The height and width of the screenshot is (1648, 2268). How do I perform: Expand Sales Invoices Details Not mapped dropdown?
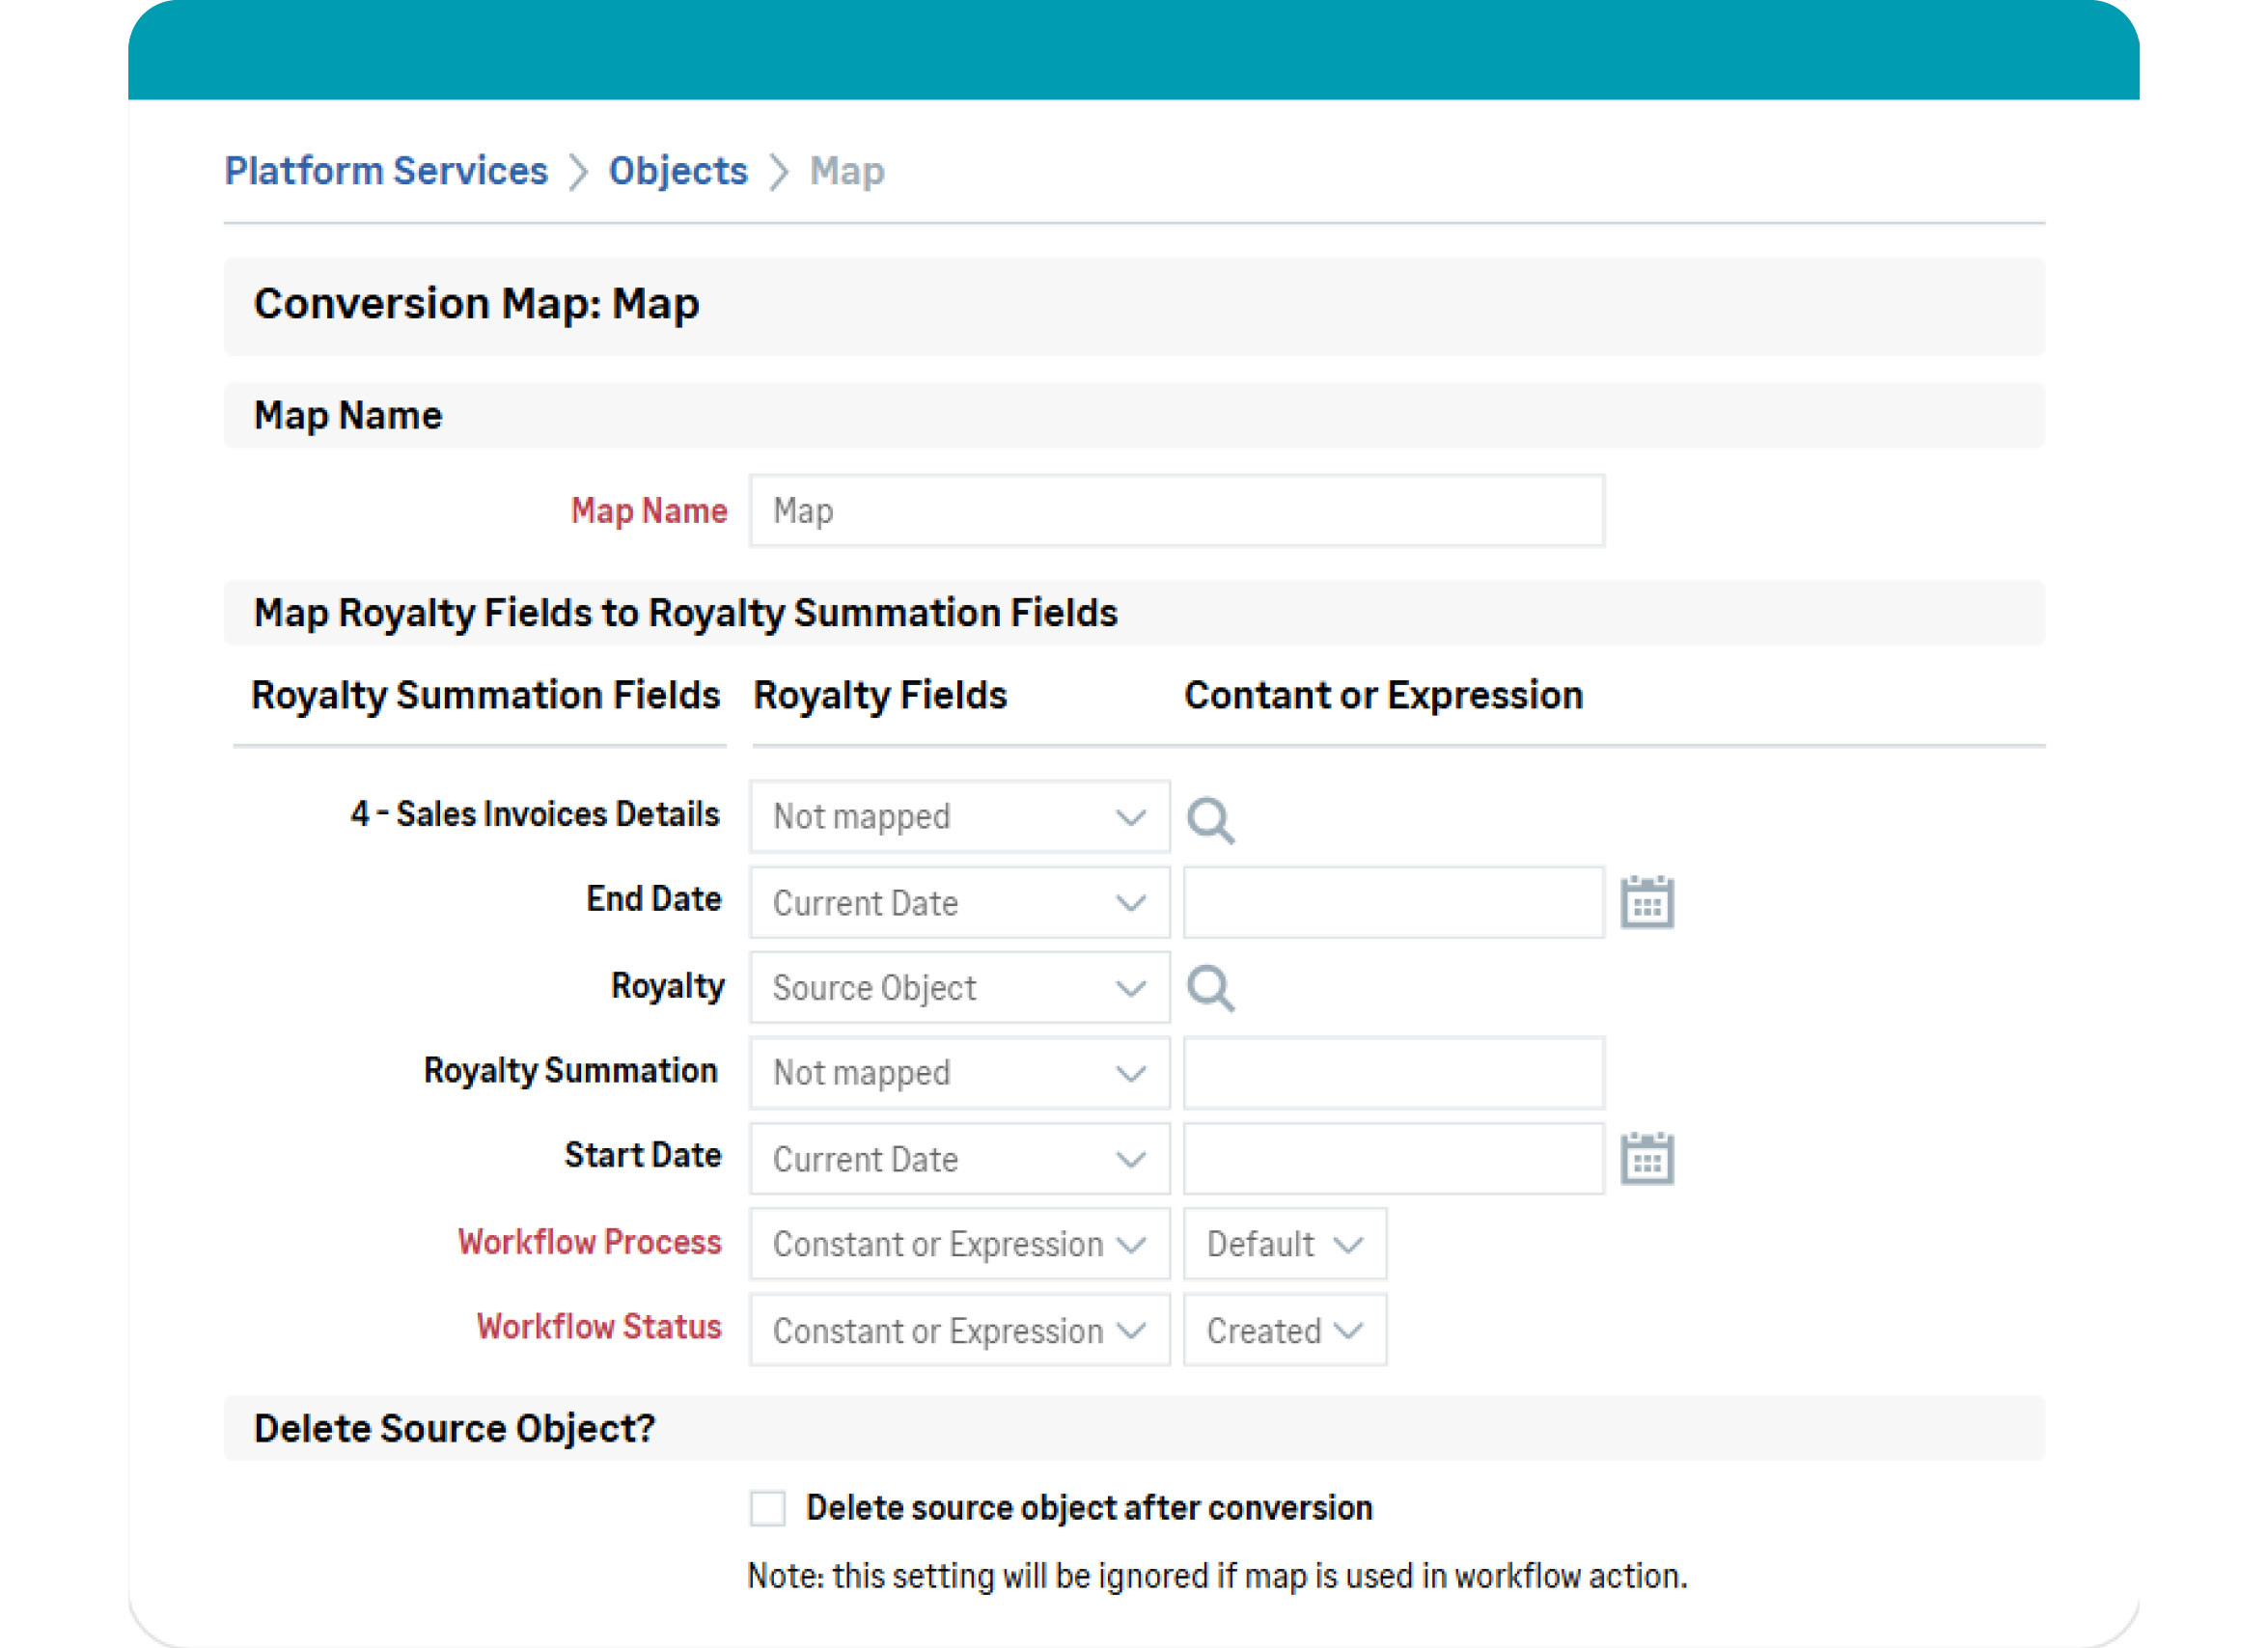pos(959,817)
